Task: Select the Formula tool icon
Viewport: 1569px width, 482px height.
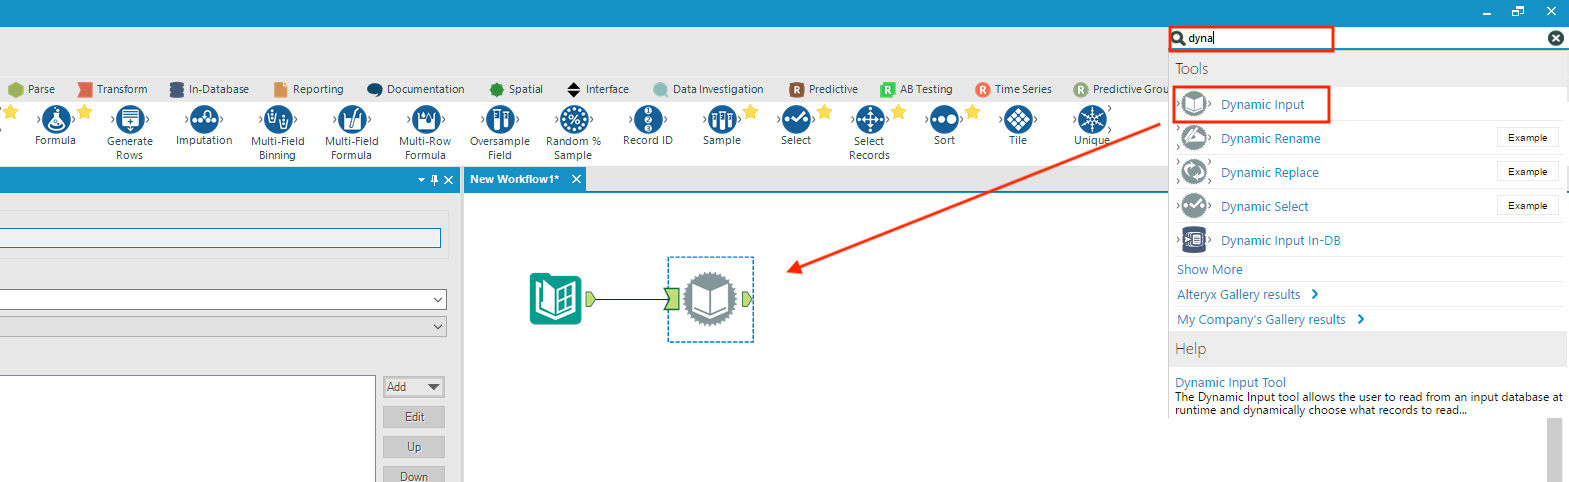Action: pyautogui.click(x=56, y=120)
